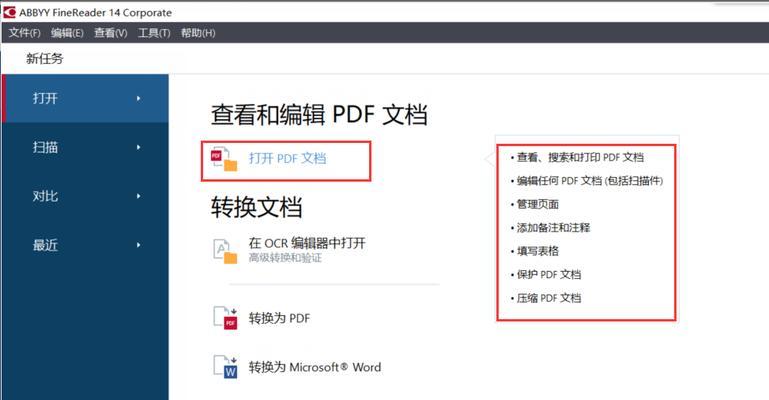
Task: Select the 最近 sidebar category
Action: (85, 245)
